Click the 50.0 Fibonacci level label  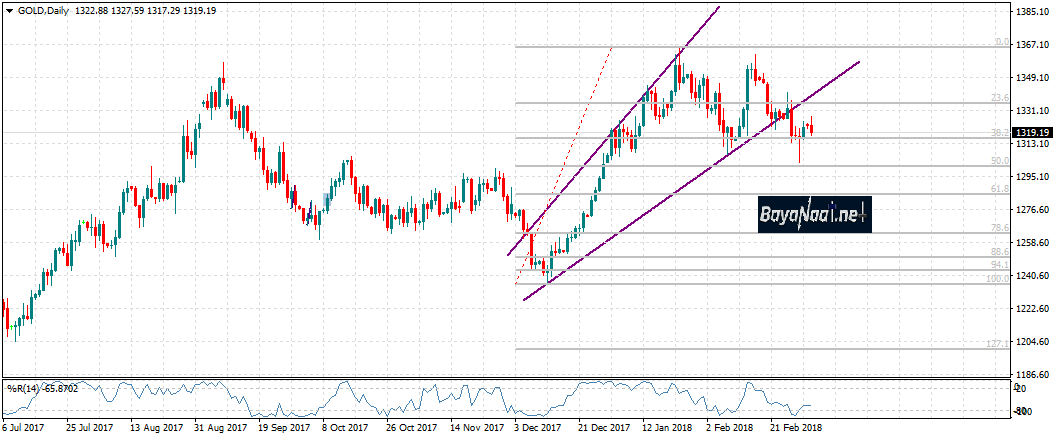pyautogui.click(x=996, y=161)
